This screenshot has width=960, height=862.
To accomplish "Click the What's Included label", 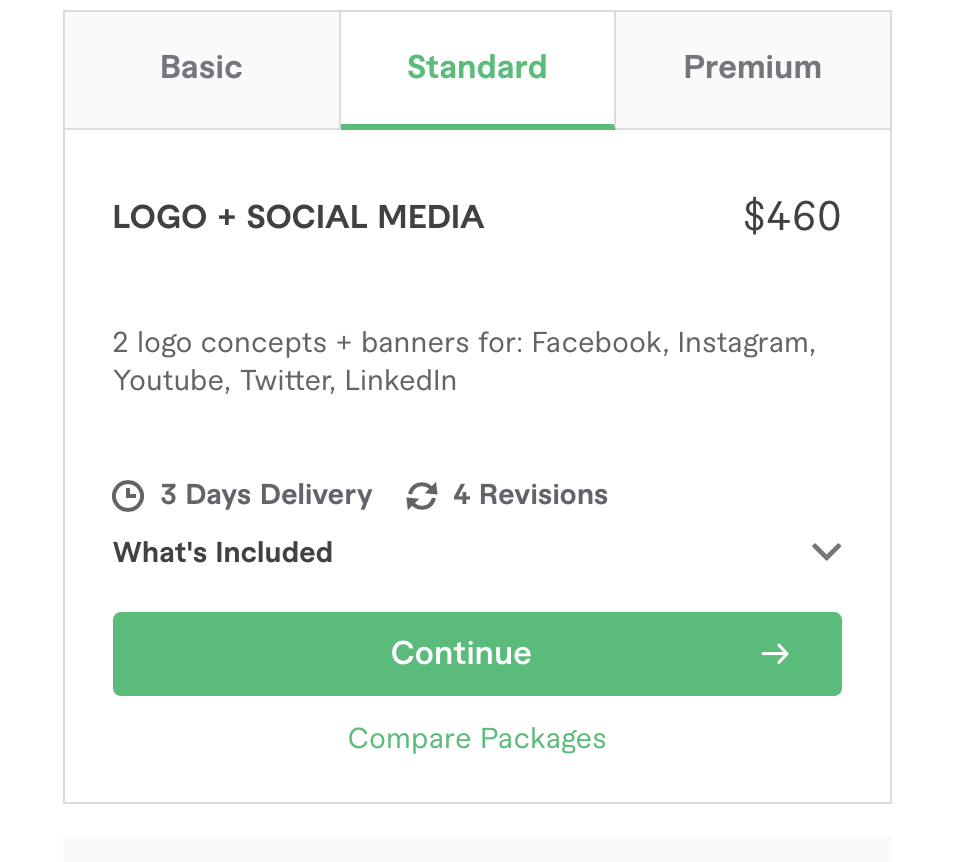I will (223, 552).
